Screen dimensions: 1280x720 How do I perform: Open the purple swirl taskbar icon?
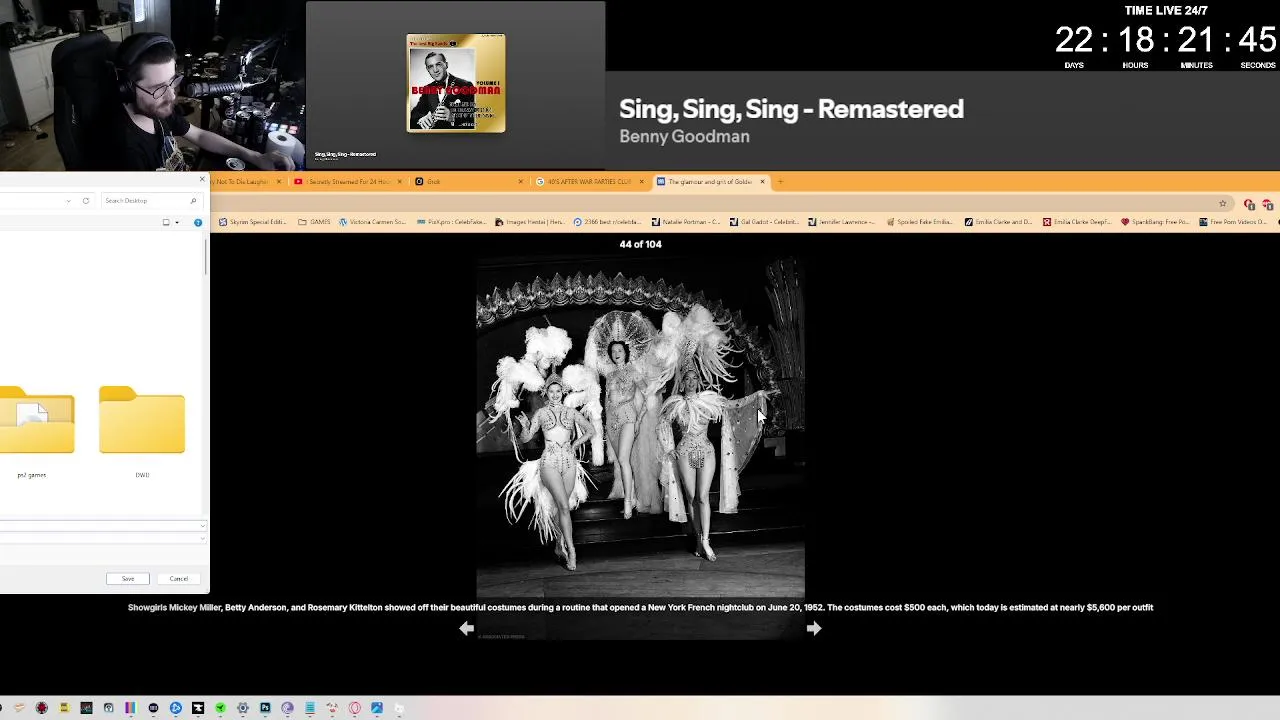(287, 708)
